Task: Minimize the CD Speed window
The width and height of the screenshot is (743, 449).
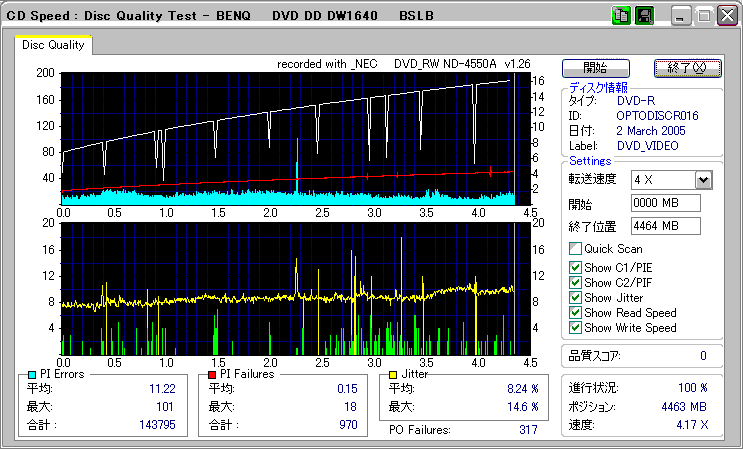Action: click(681, 16)
